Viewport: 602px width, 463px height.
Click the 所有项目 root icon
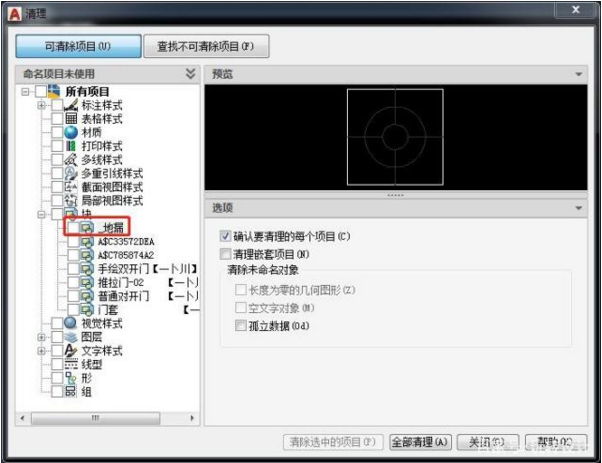(54, 91)
